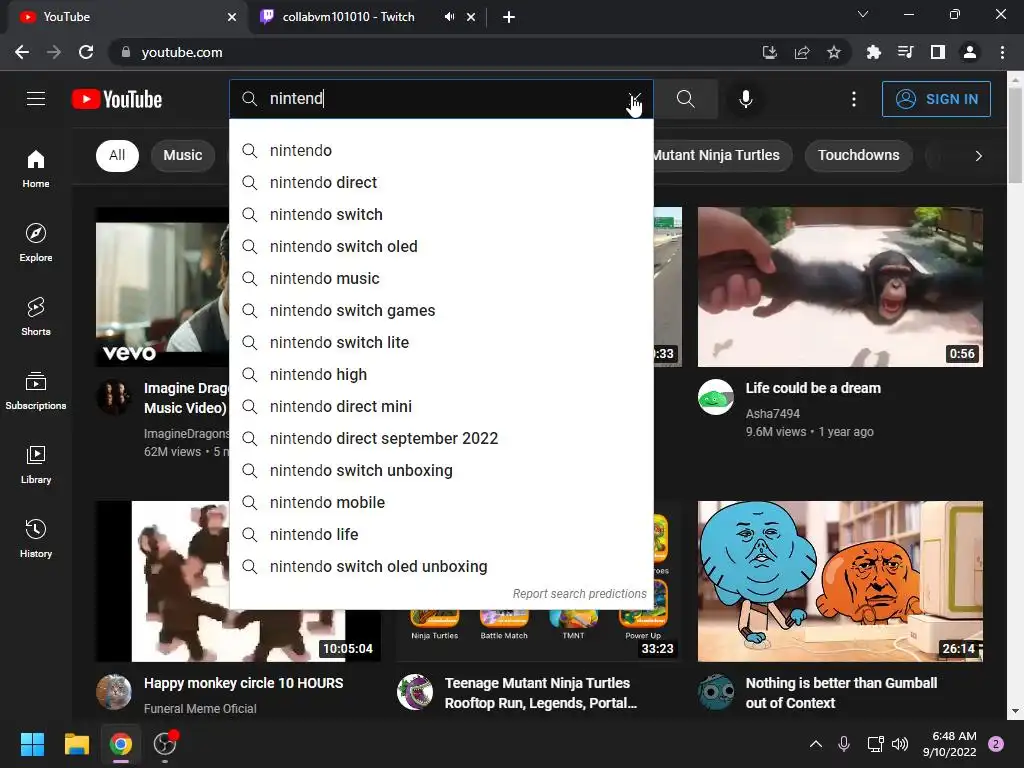This screenshot has width=1024, height=768.
Task: Open Teenage Mutant Ninja Turtles video title
Action: tap(541, 693)
